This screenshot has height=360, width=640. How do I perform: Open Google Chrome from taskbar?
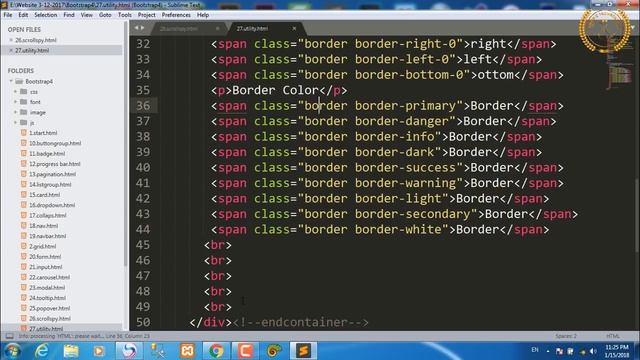[216, 351]
